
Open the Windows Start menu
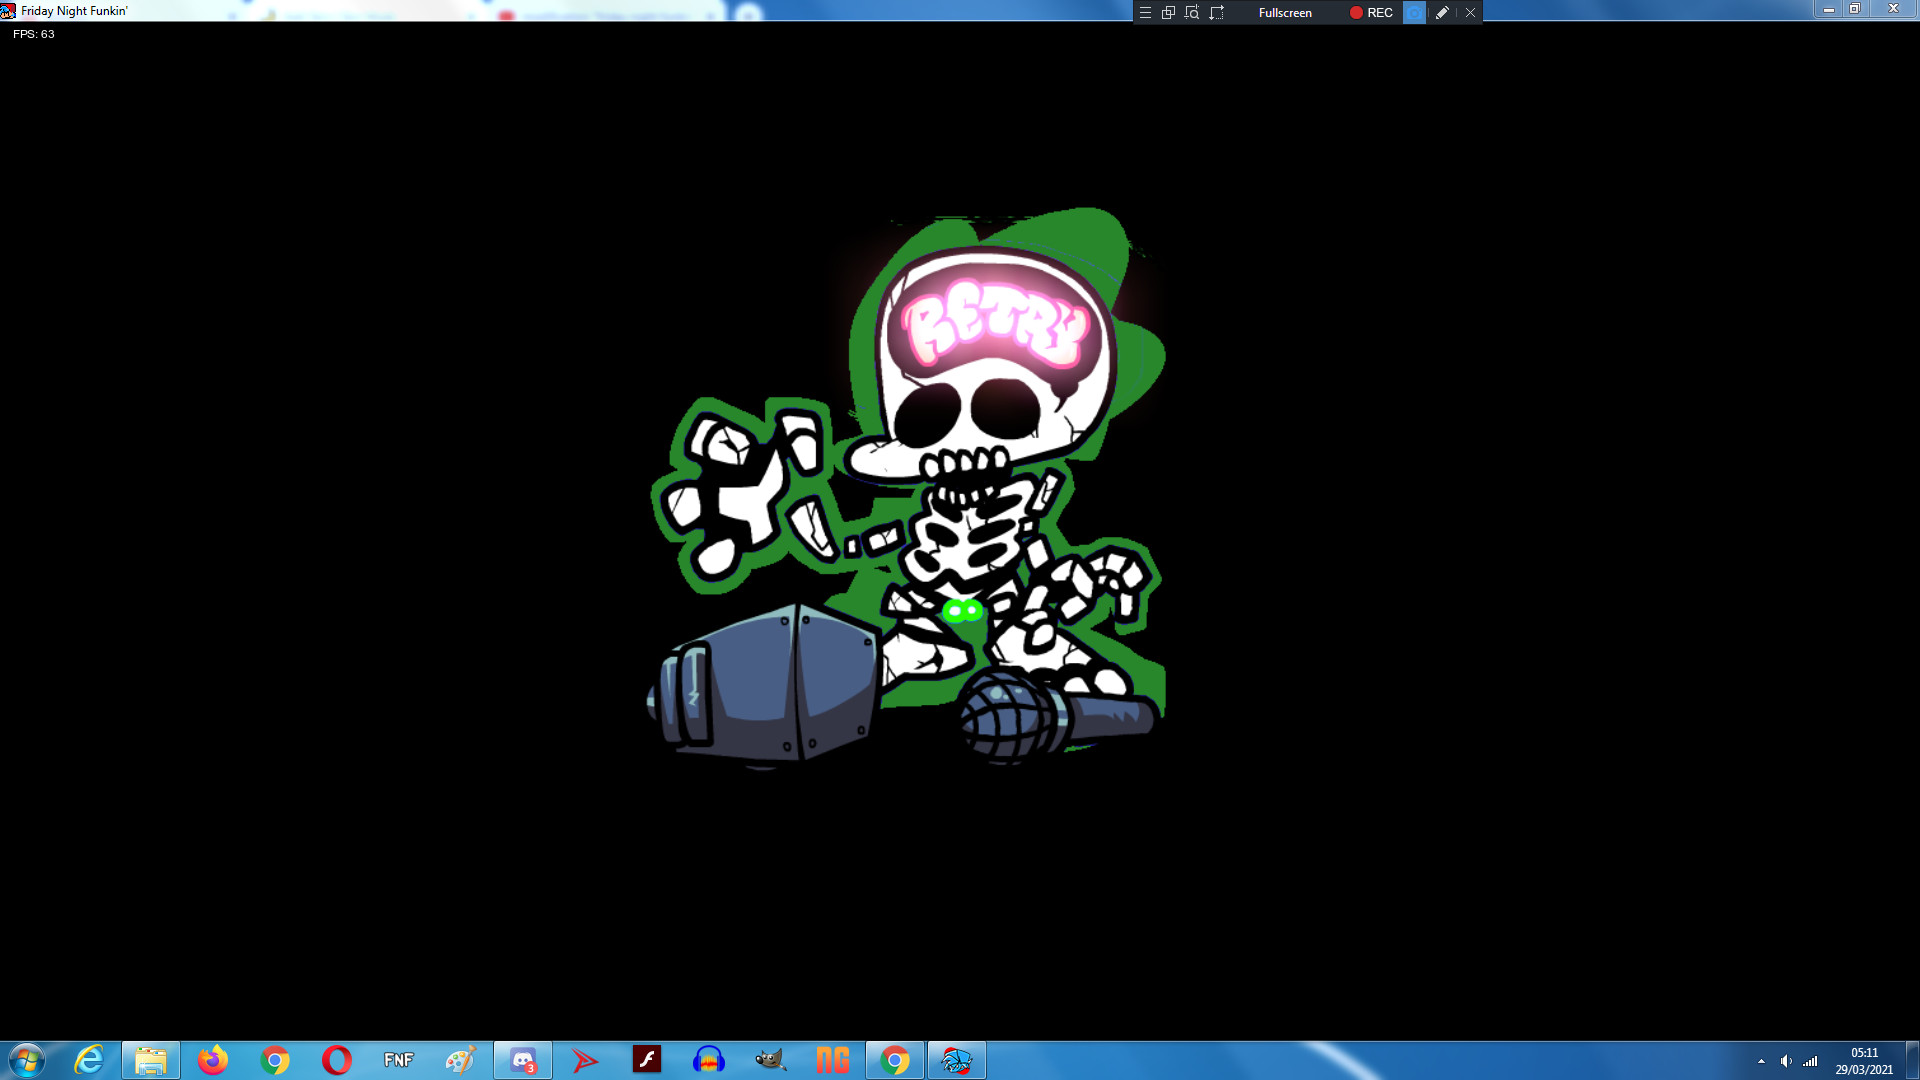[25, 1059]
